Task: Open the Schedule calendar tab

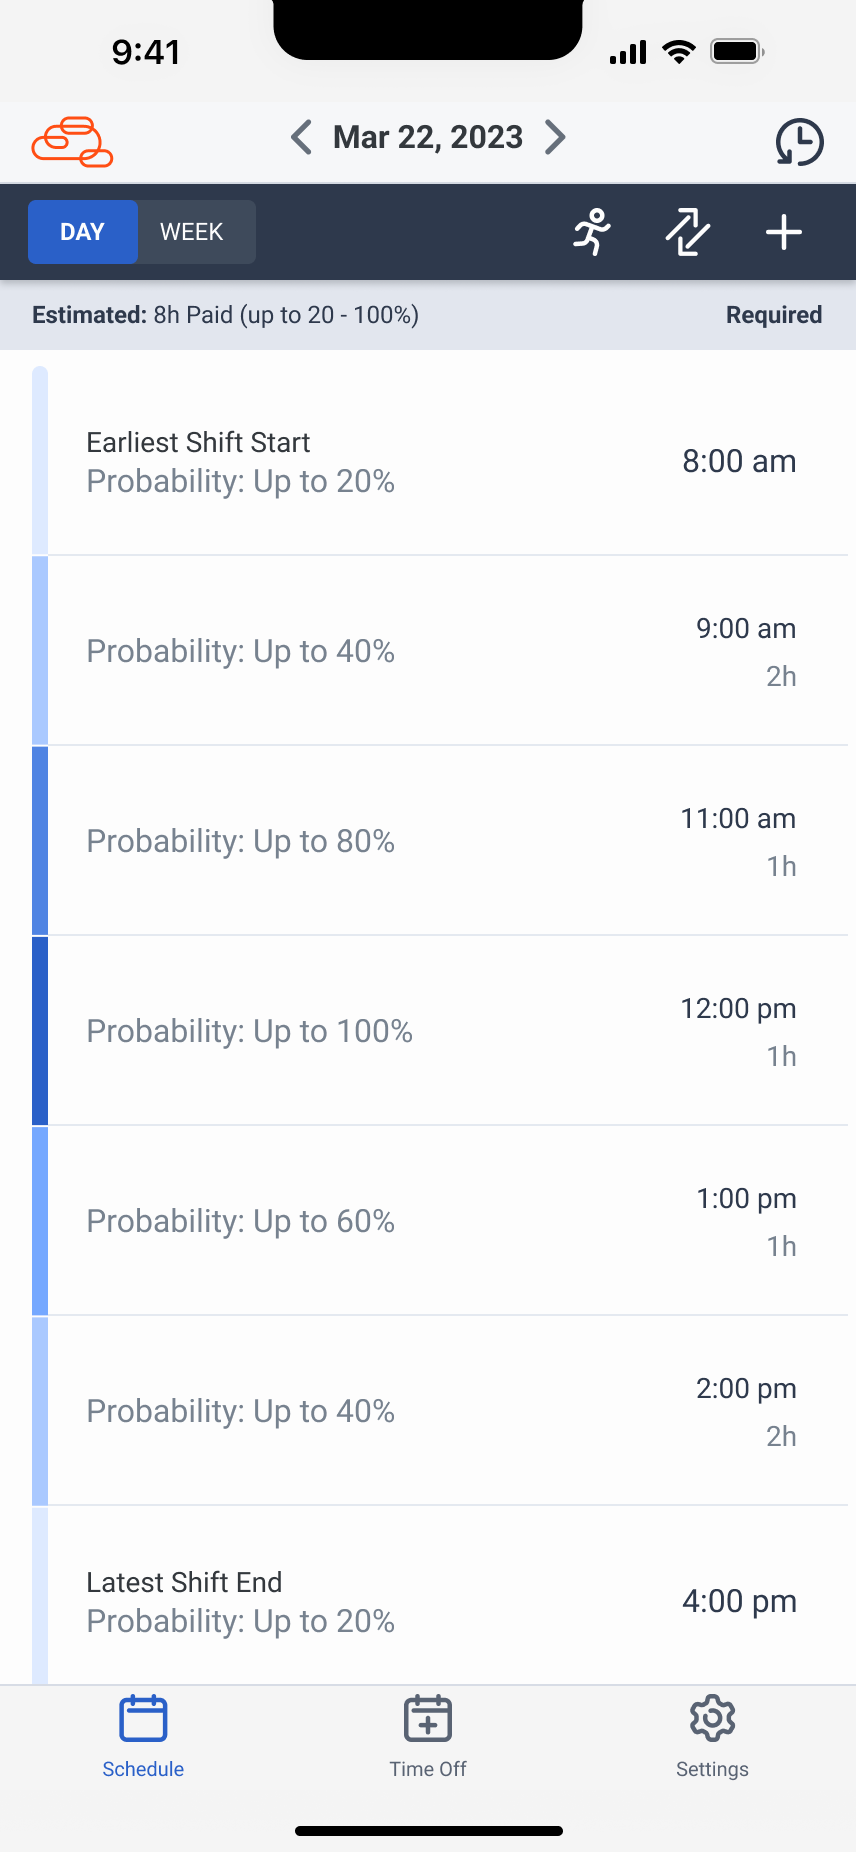Action: click(143, 1736)
